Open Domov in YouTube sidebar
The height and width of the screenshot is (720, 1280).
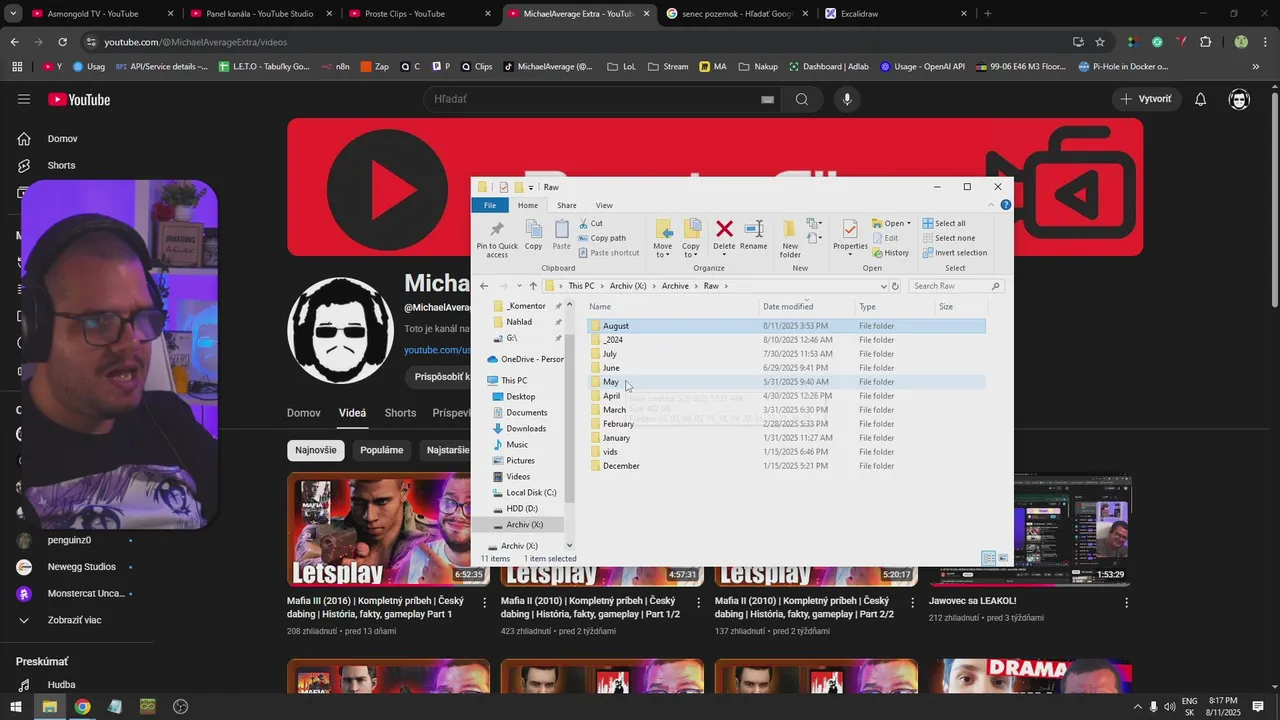[62, 139]
